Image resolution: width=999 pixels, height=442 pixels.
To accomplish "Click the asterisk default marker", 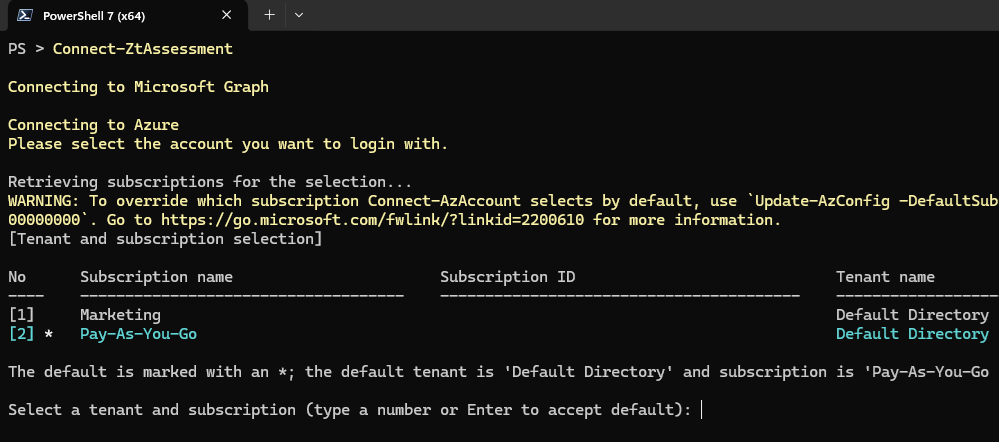I will click(x=49, y=334).
